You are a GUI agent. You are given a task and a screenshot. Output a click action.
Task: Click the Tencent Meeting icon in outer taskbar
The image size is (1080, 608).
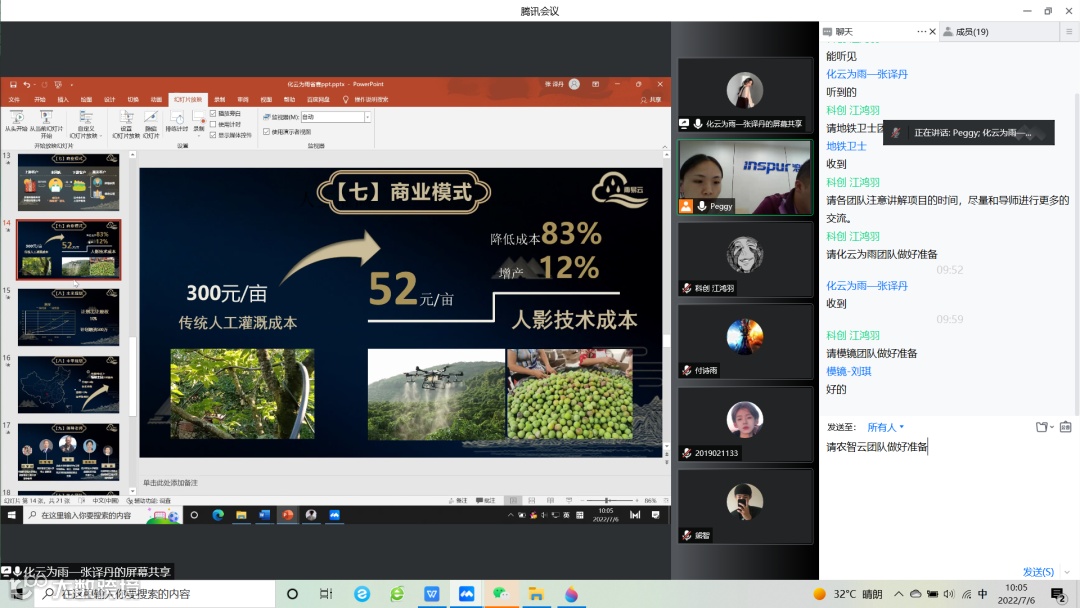point(466,594)
